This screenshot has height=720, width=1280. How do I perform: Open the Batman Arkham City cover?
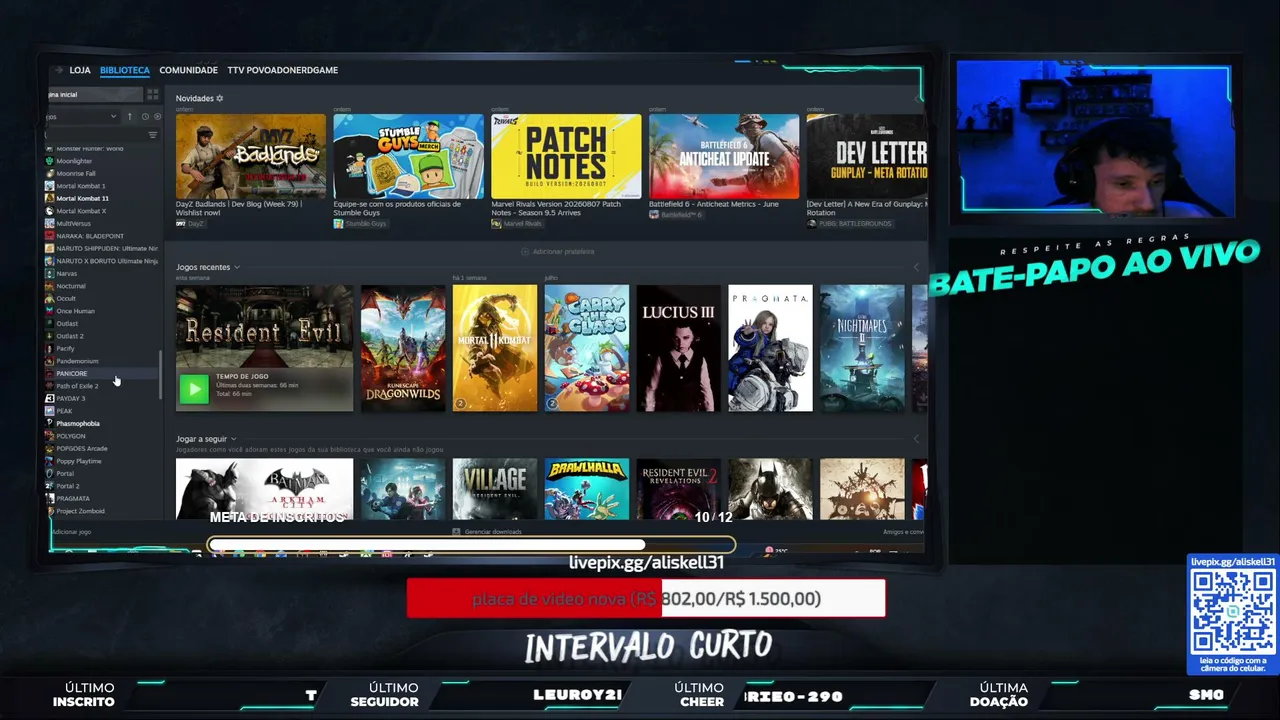point(264,489)
